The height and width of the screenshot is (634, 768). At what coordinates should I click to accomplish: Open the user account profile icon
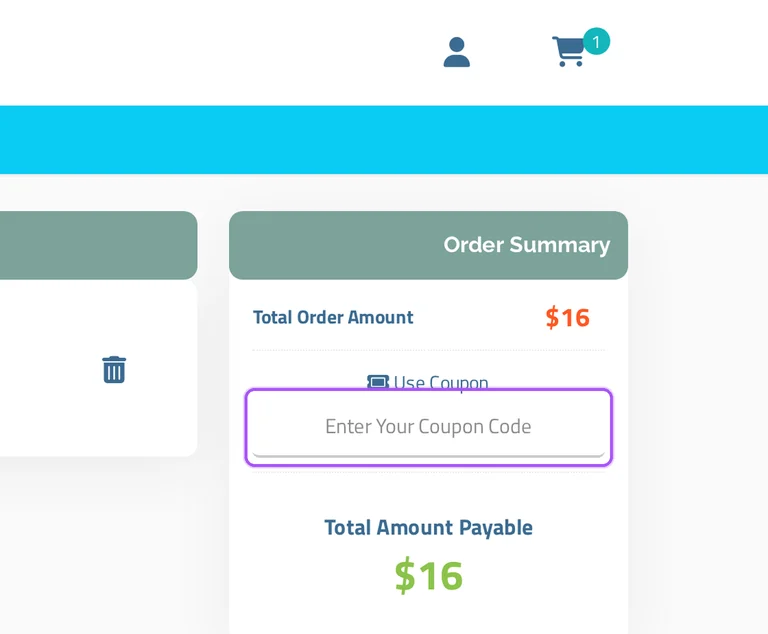coord(456,52)
